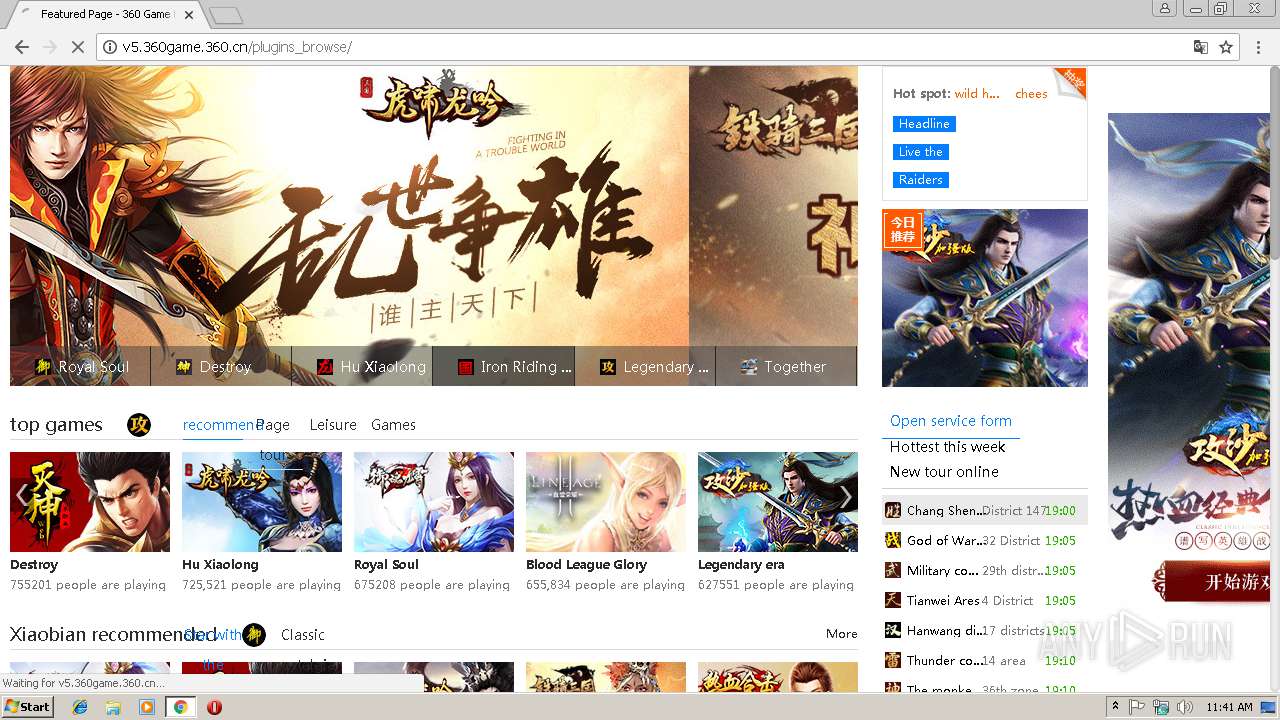Click the round icon beside top games

click(139, 425)
